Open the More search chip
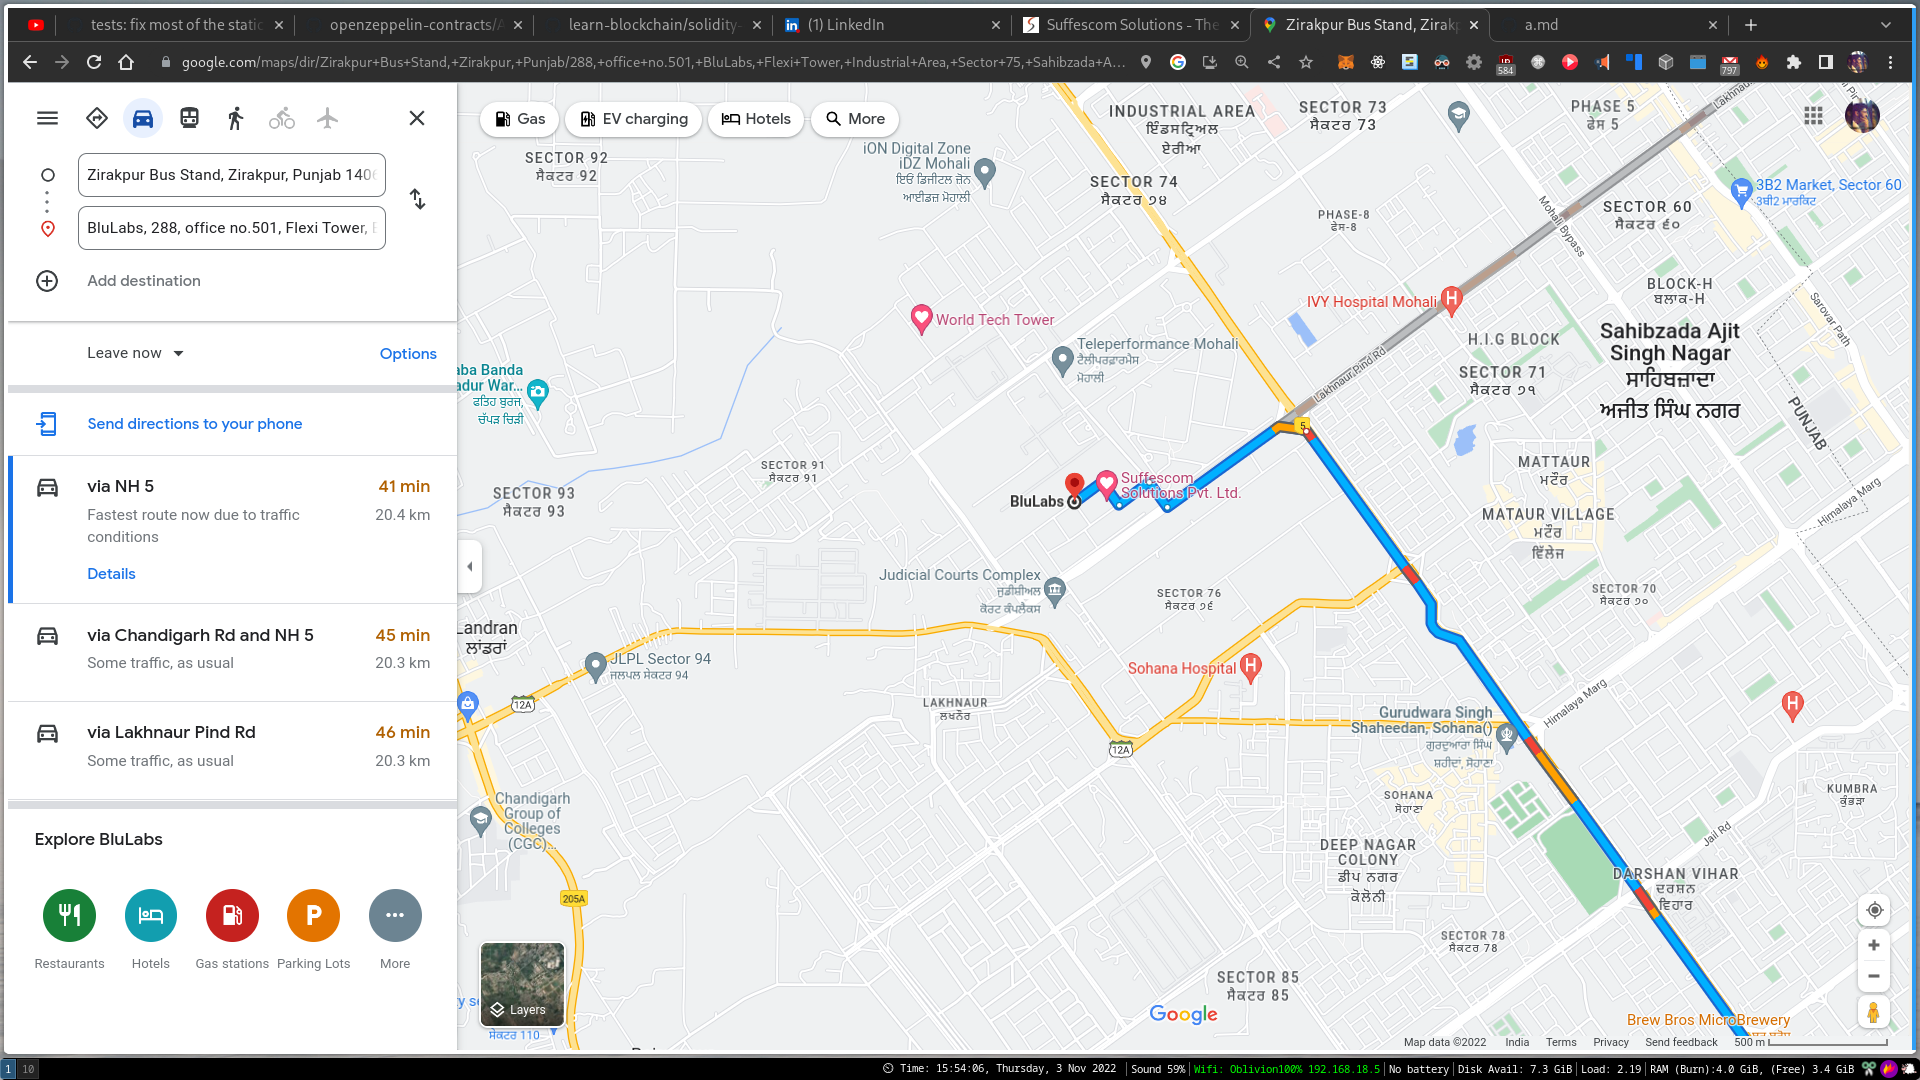This screenshot has height=1080, width=1920. pyautogui.click(x=855, y=119)
